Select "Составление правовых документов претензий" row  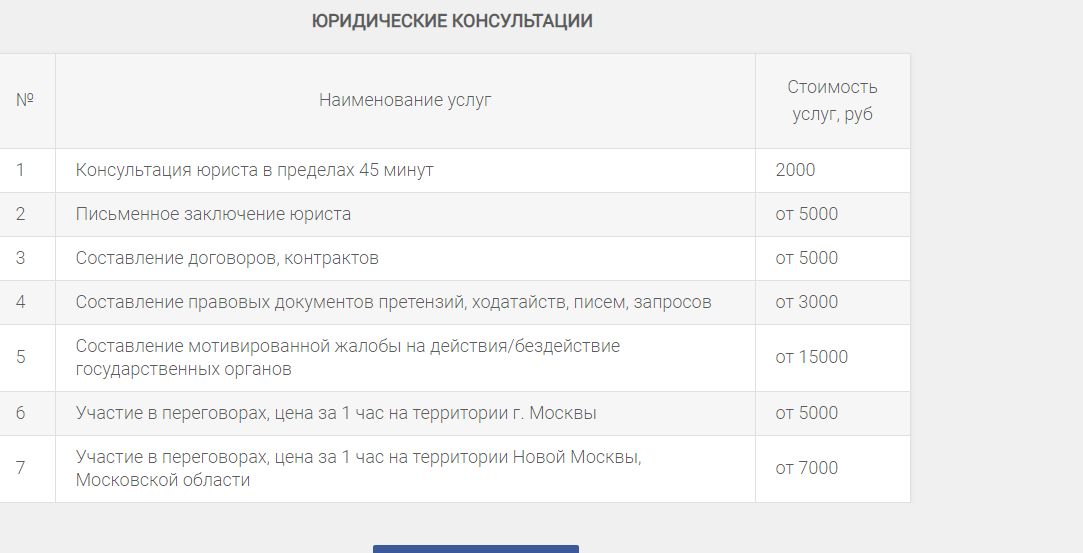393,302
